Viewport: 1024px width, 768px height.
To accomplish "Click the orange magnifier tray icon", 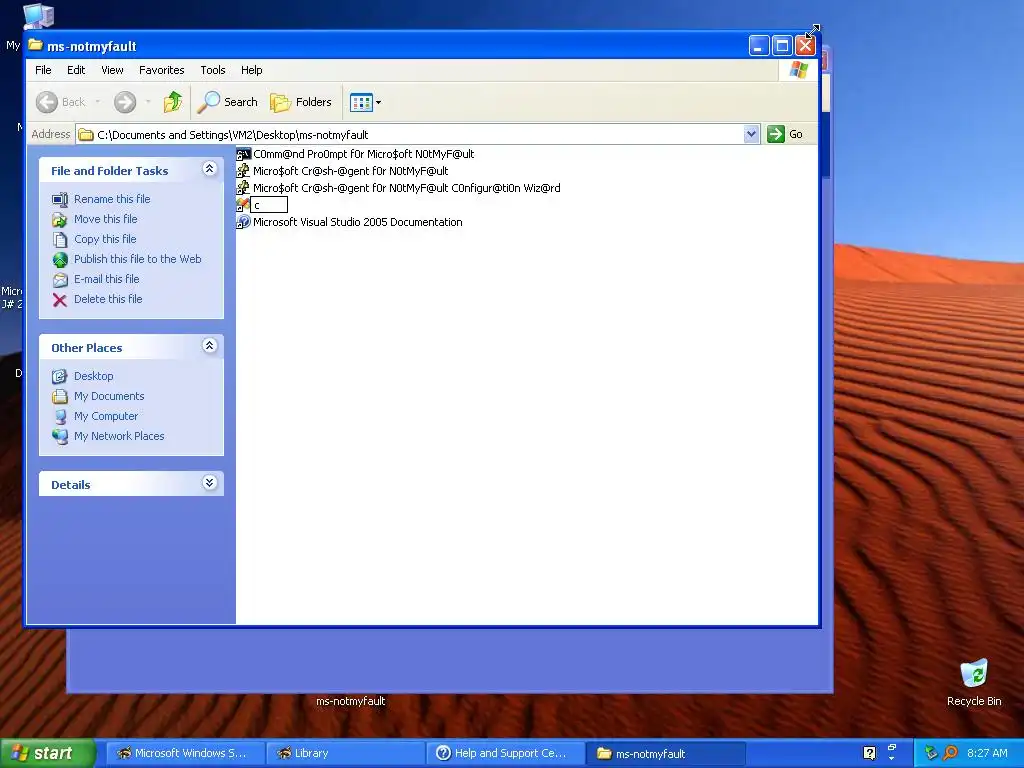I will 951,753.
